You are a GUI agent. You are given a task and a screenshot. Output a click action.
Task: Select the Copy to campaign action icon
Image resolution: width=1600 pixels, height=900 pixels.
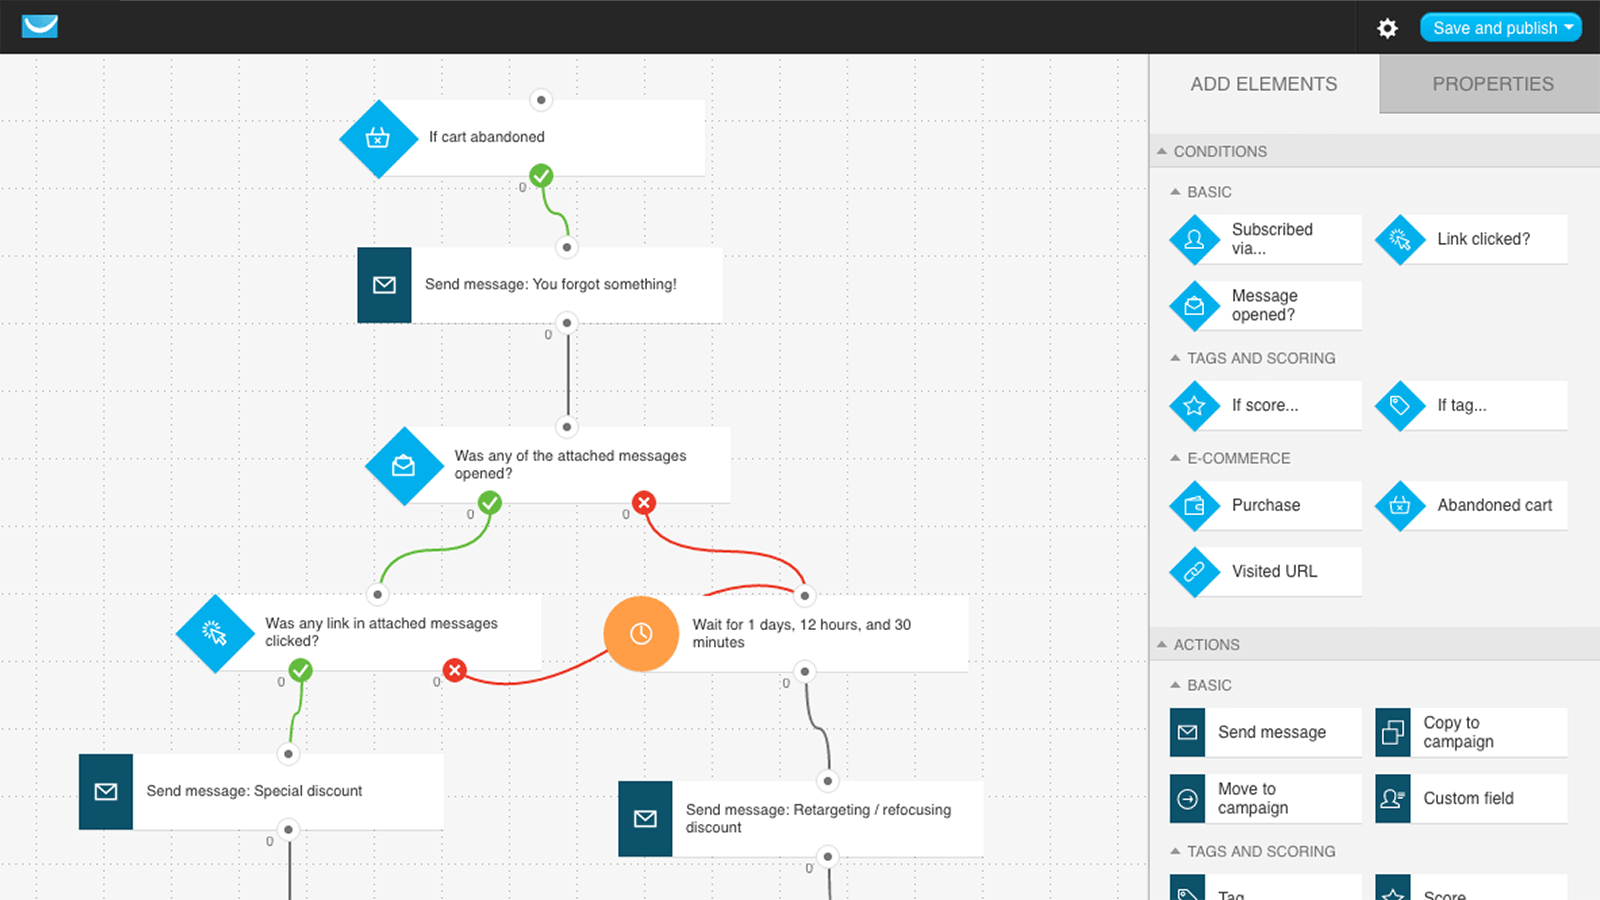point(1393,733)
